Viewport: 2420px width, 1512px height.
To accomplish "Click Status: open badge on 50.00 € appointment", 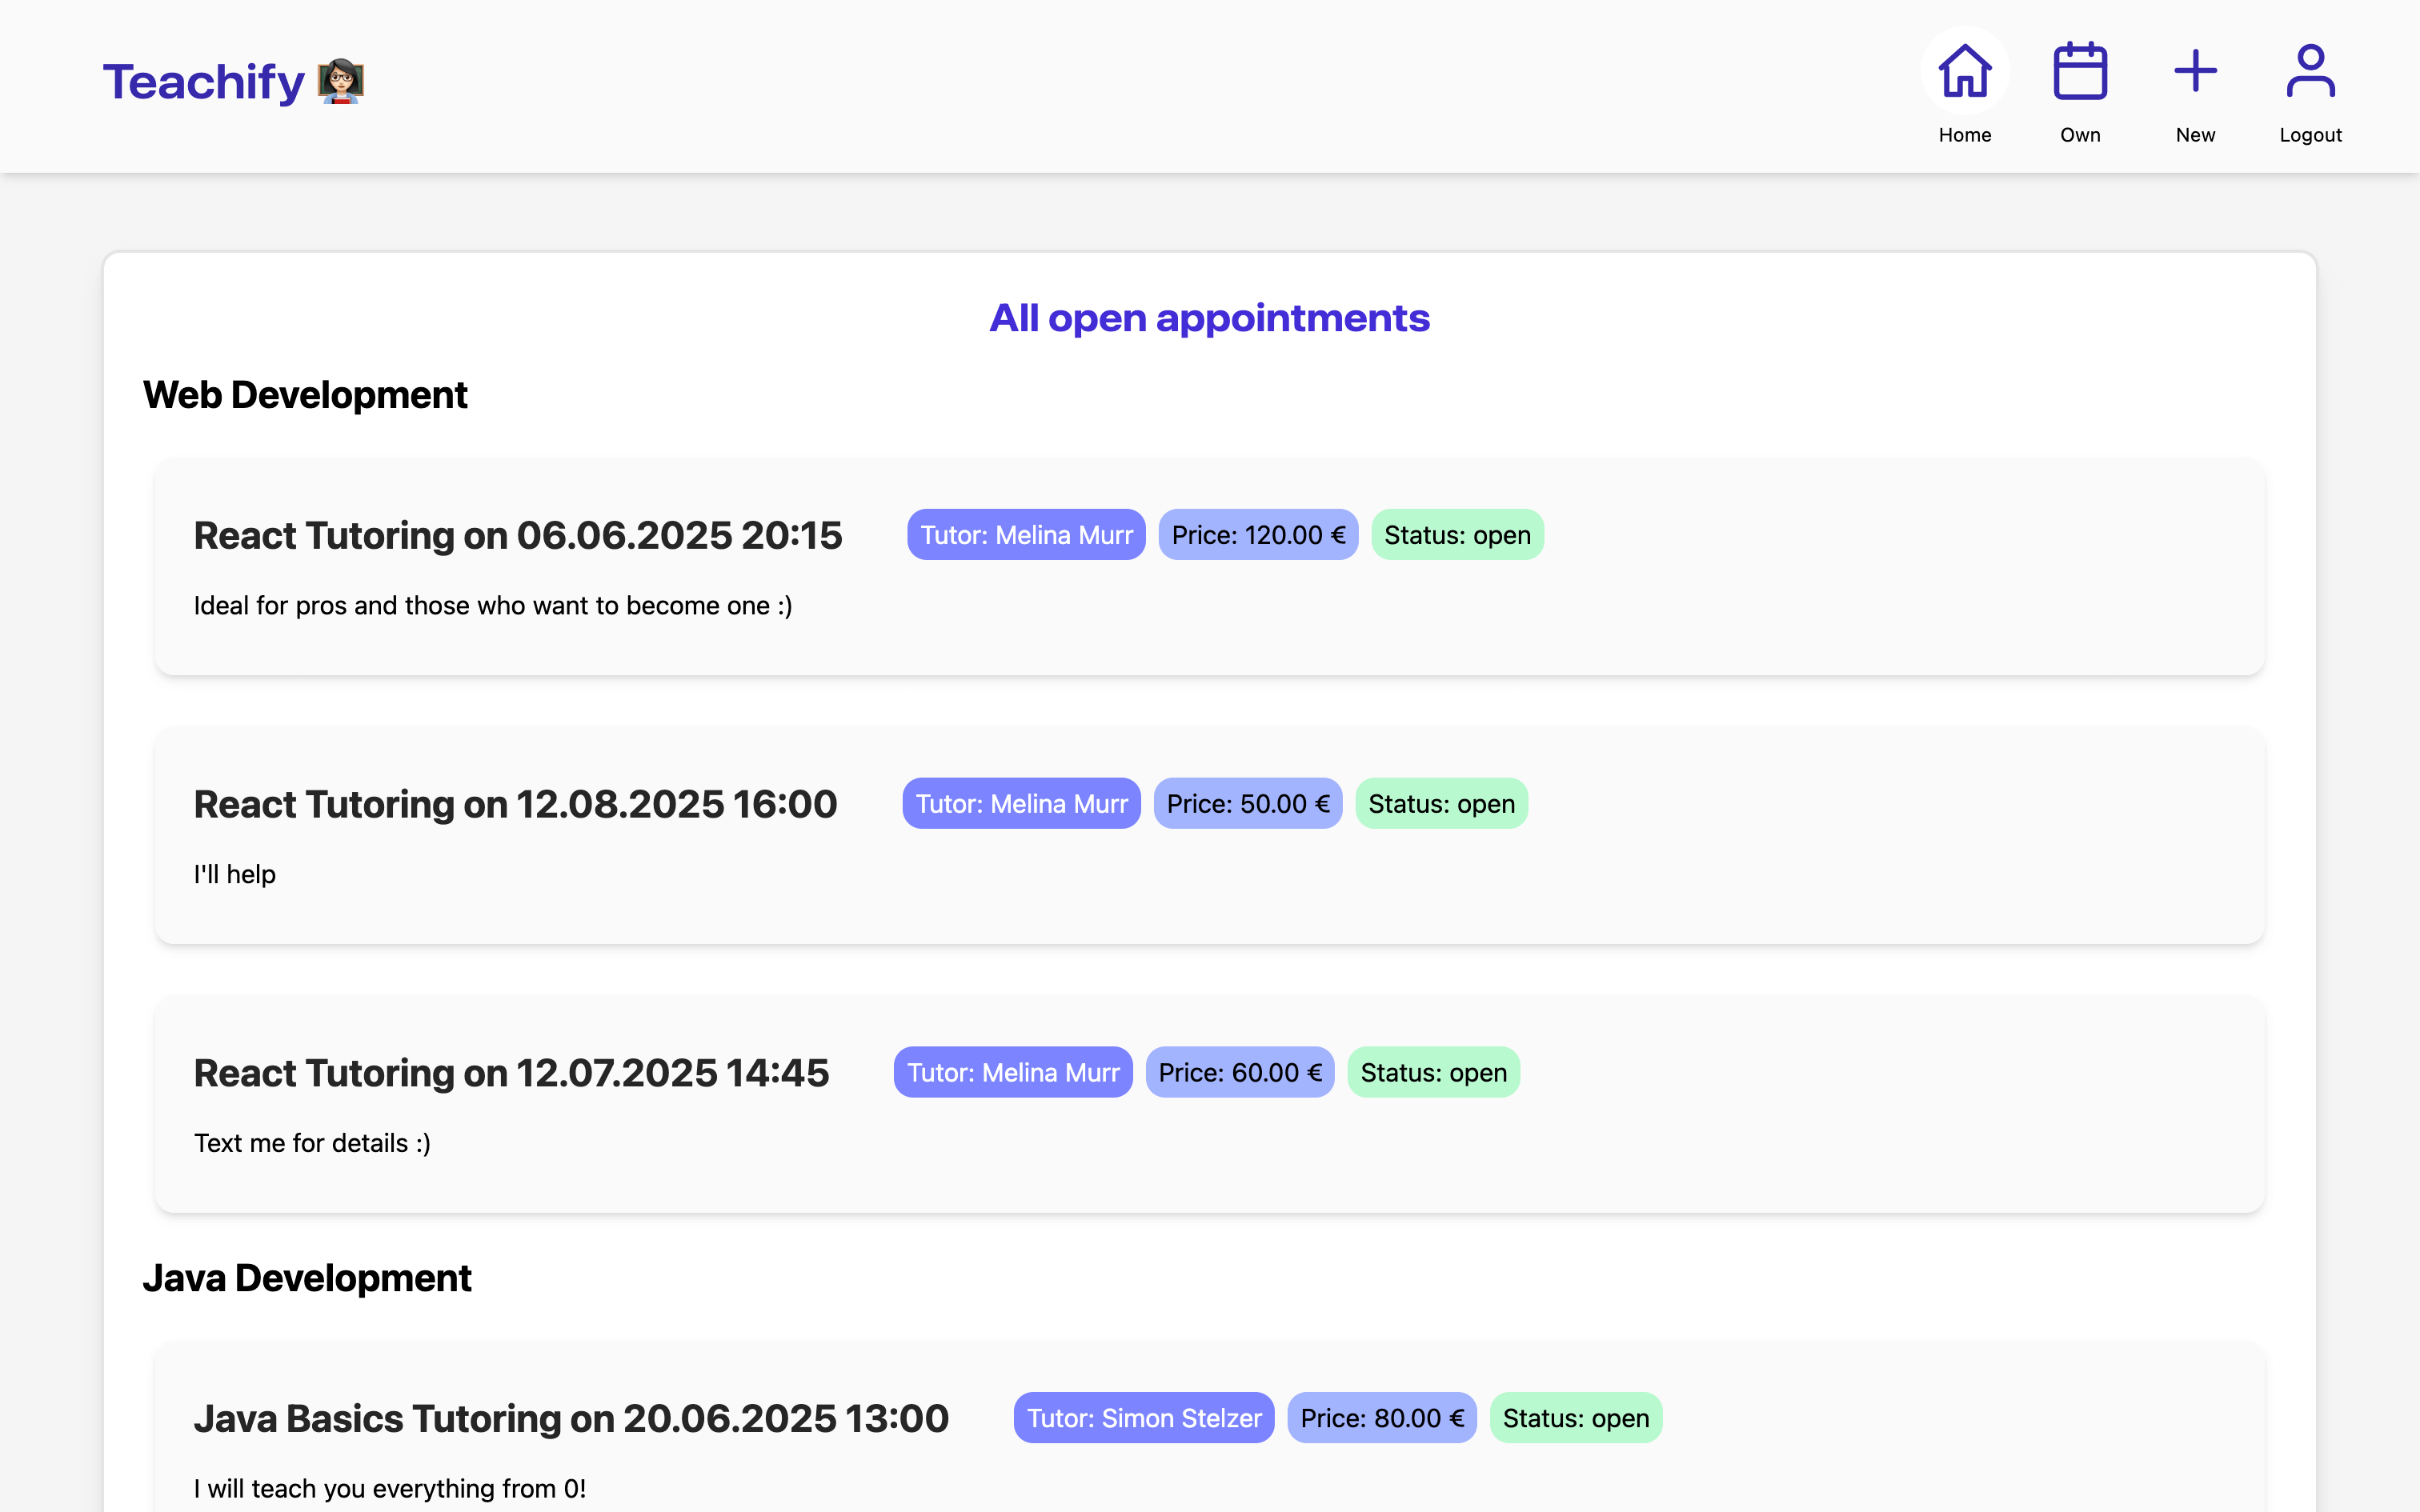I will click(1441, 804).
